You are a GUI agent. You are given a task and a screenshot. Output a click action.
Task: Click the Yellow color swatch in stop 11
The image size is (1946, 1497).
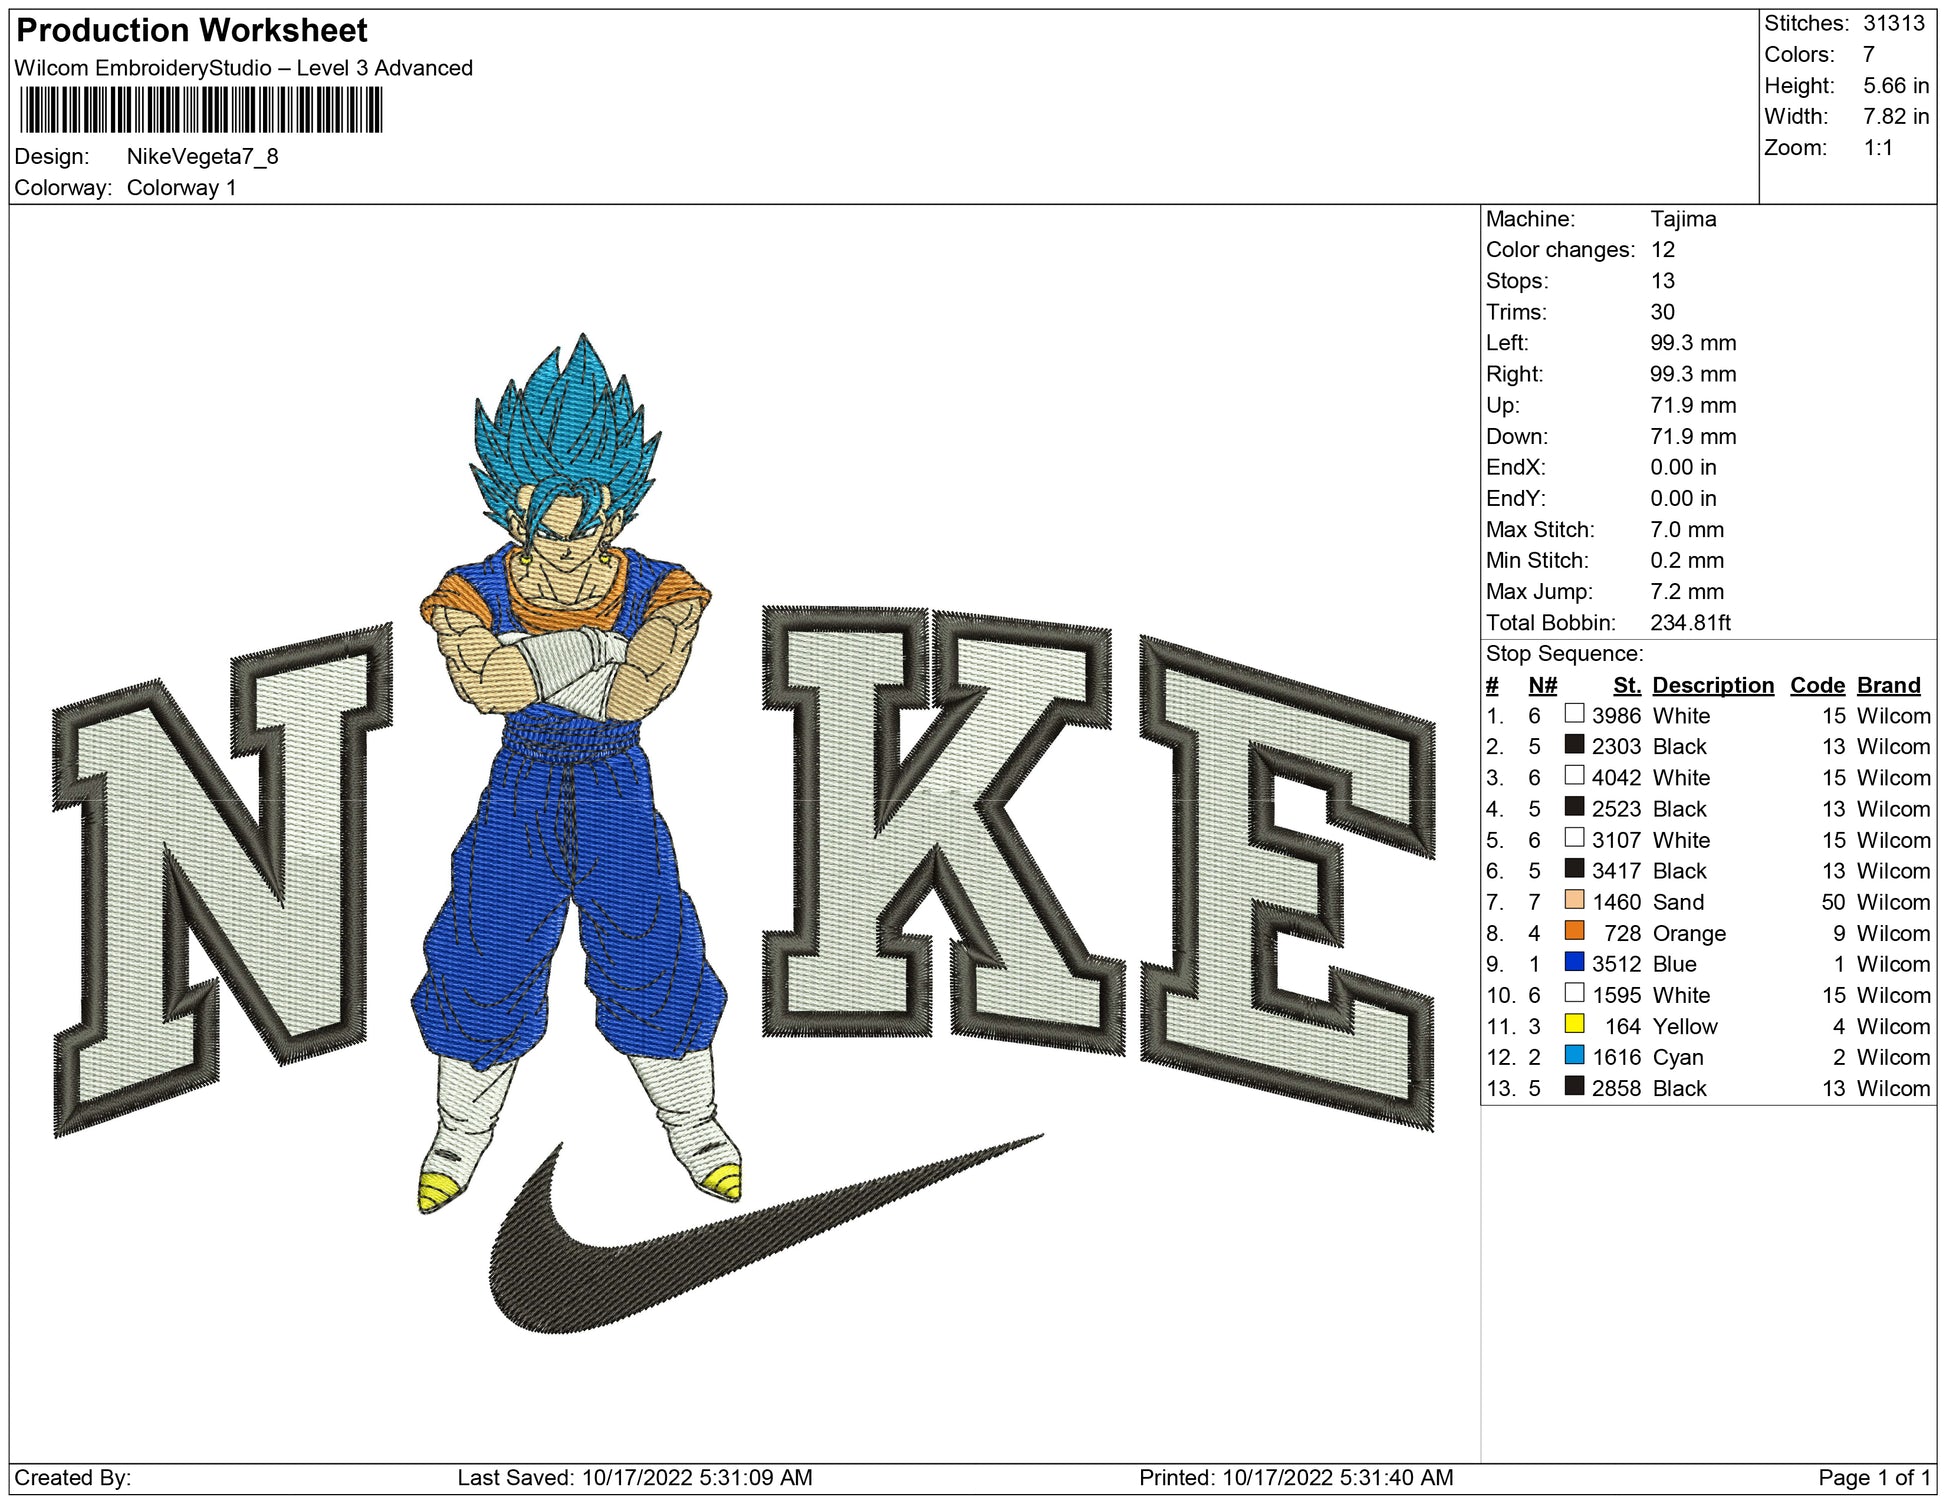(1574, 1024)
